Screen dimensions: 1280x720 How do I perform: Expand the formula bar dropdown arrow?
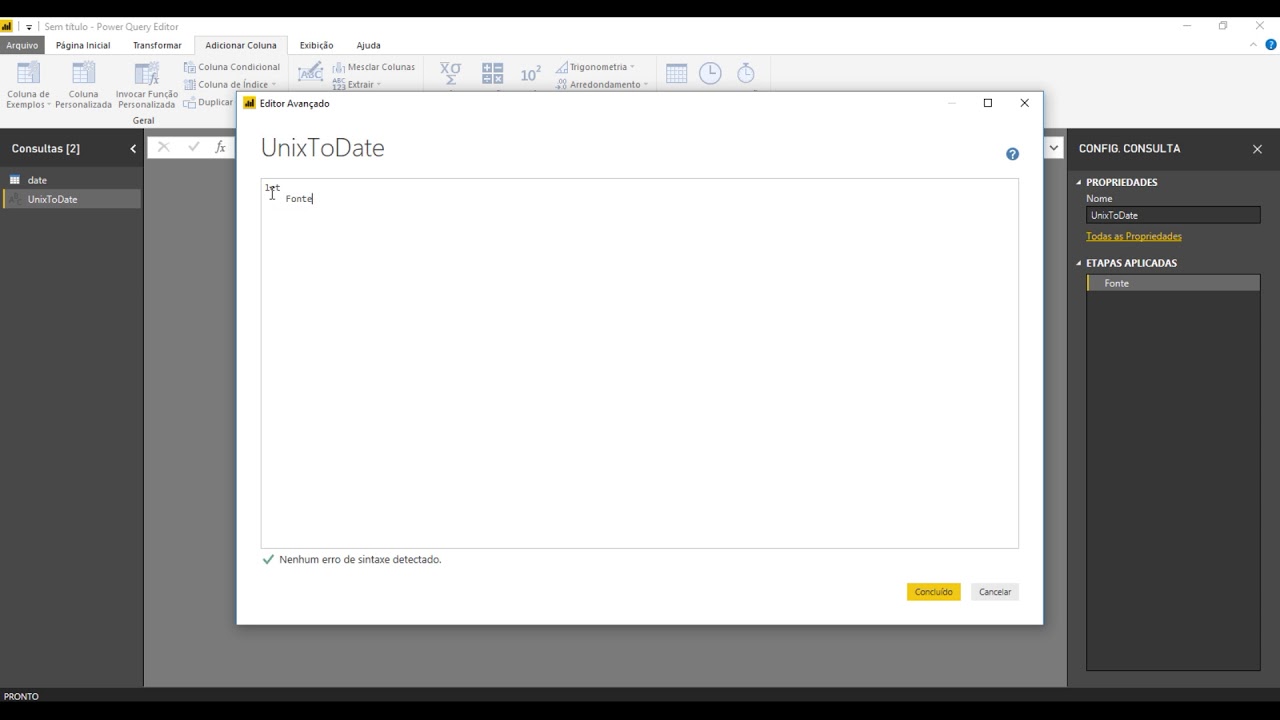point(1054,148)
